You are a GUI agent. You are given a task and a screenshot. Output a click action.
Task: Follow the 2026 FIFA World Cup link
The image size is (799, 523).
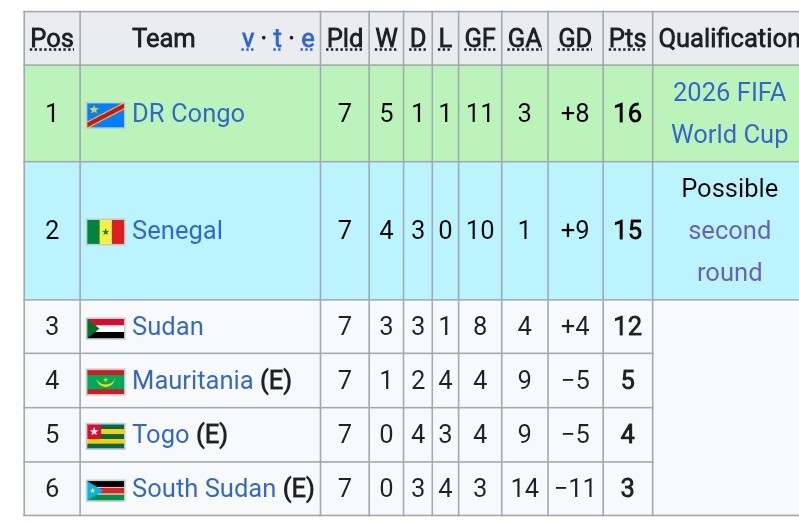[x=729, y=113]
